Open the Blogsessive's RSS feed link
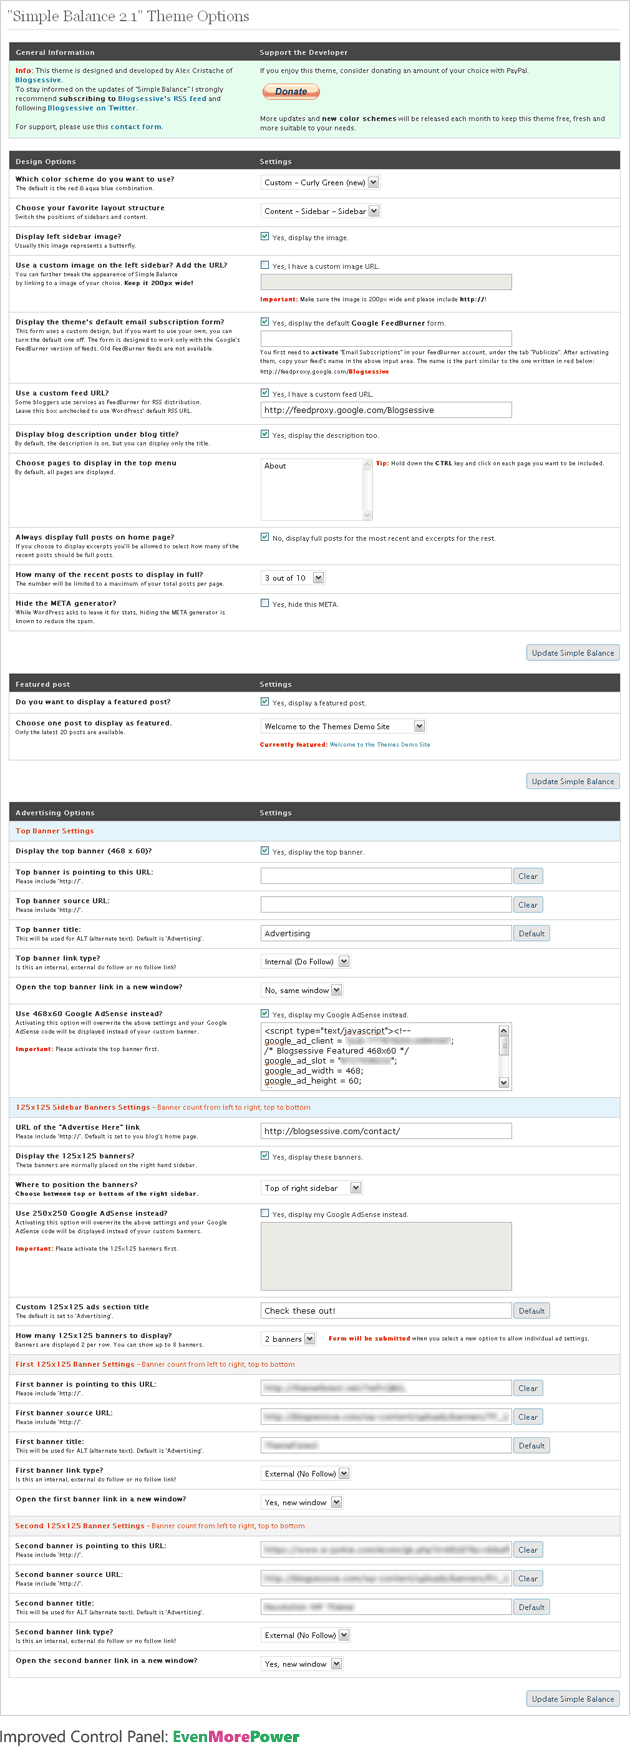630x1755 pixels. coord(162,99)
